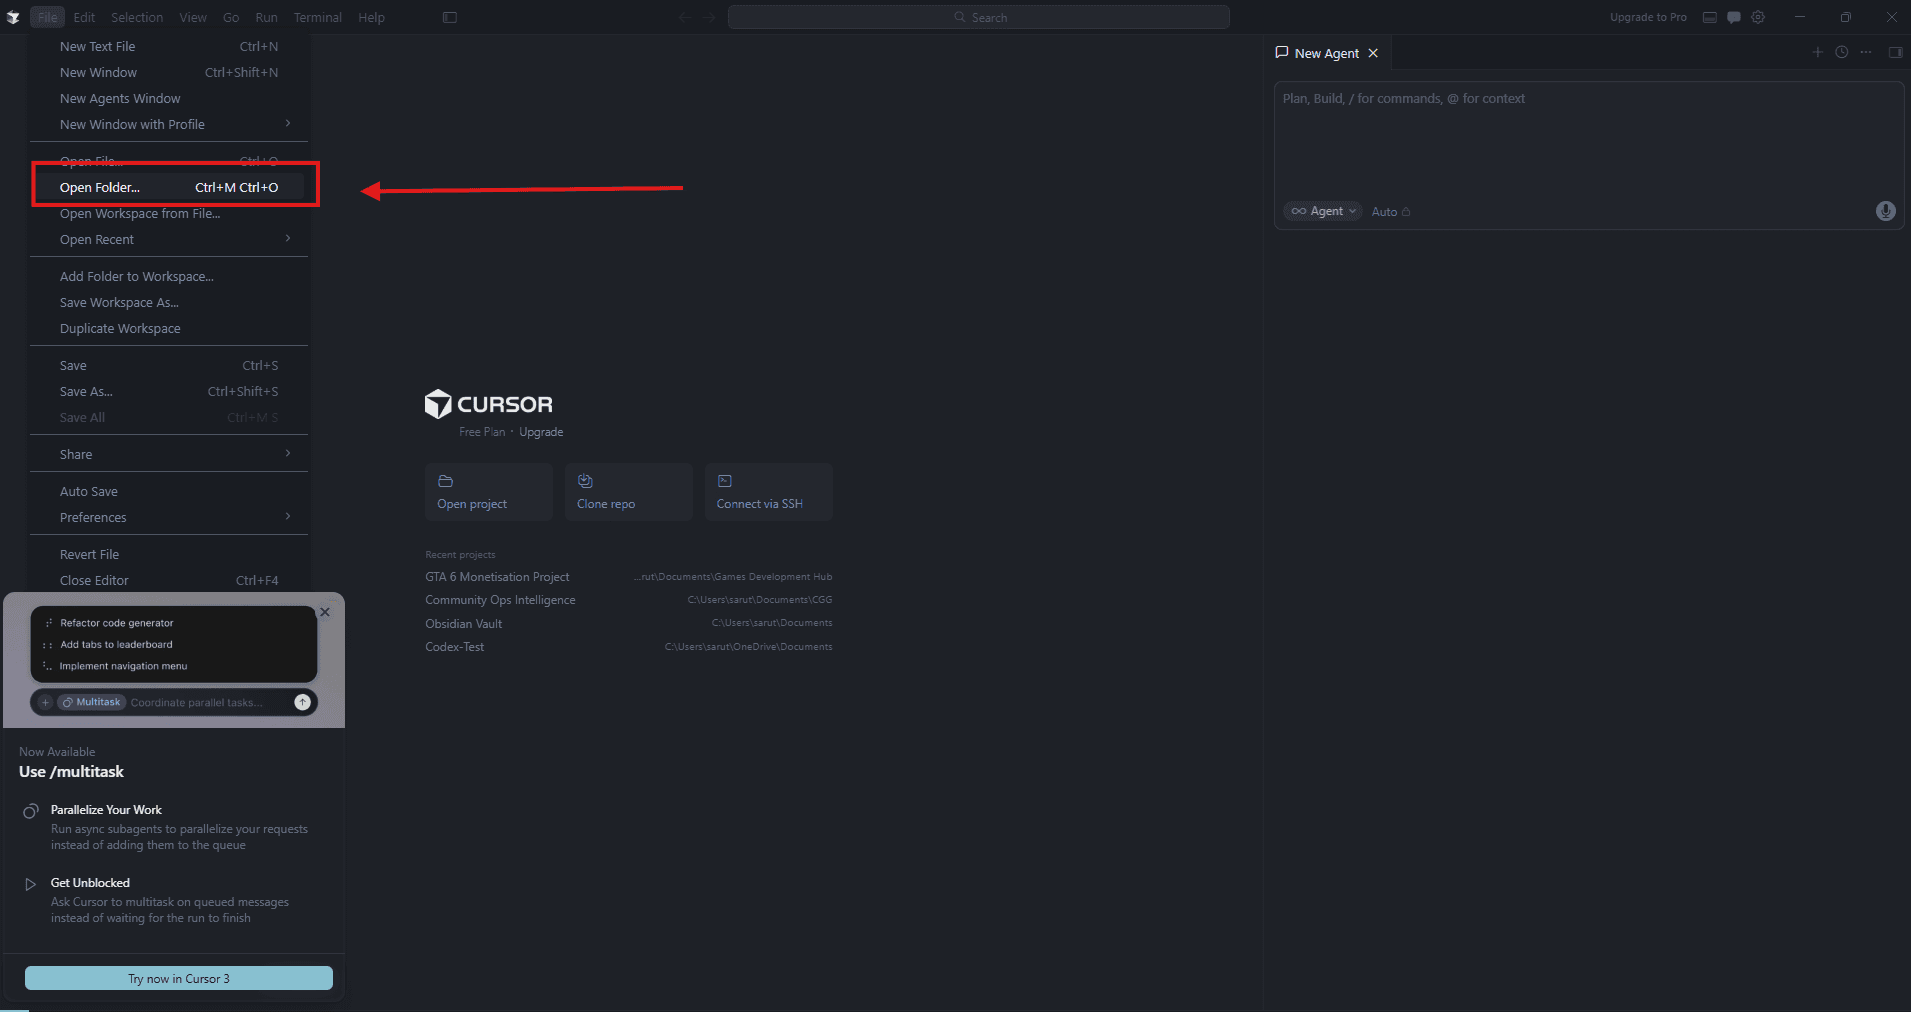The width and height of the screenshot is (1911, 1012).
Task: Expand New Window with Profile submenu
Action: point(169,124)
